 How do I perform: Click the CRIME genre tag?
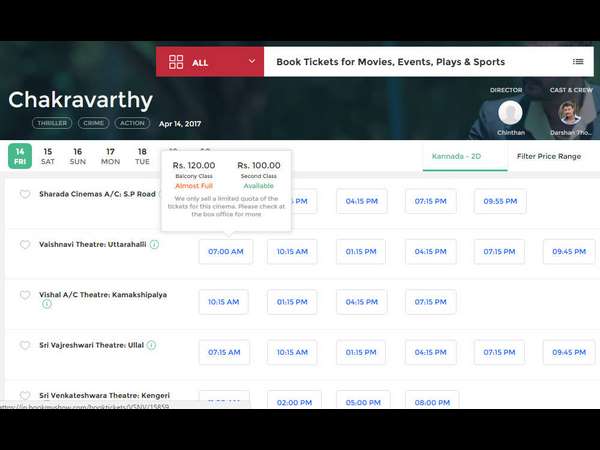tap(94, 123)
